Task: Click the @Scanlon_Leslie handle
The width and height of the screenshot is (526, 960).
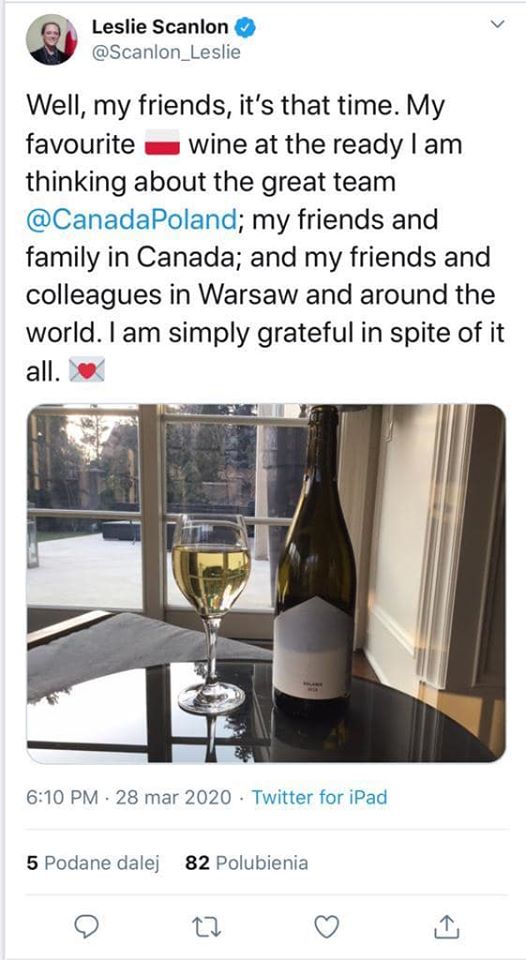Action: point(165,53)
